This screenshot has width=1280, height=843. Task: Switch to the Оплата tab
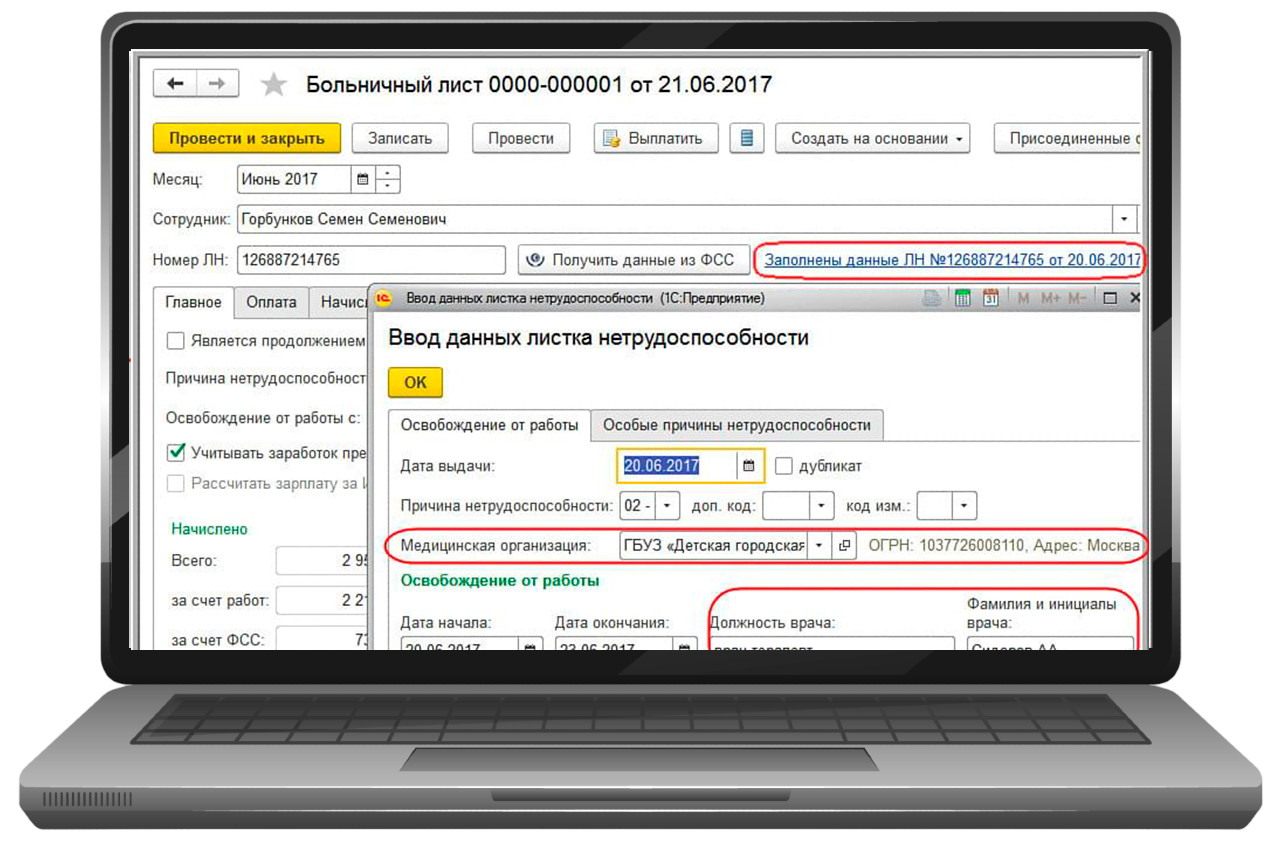271,302
